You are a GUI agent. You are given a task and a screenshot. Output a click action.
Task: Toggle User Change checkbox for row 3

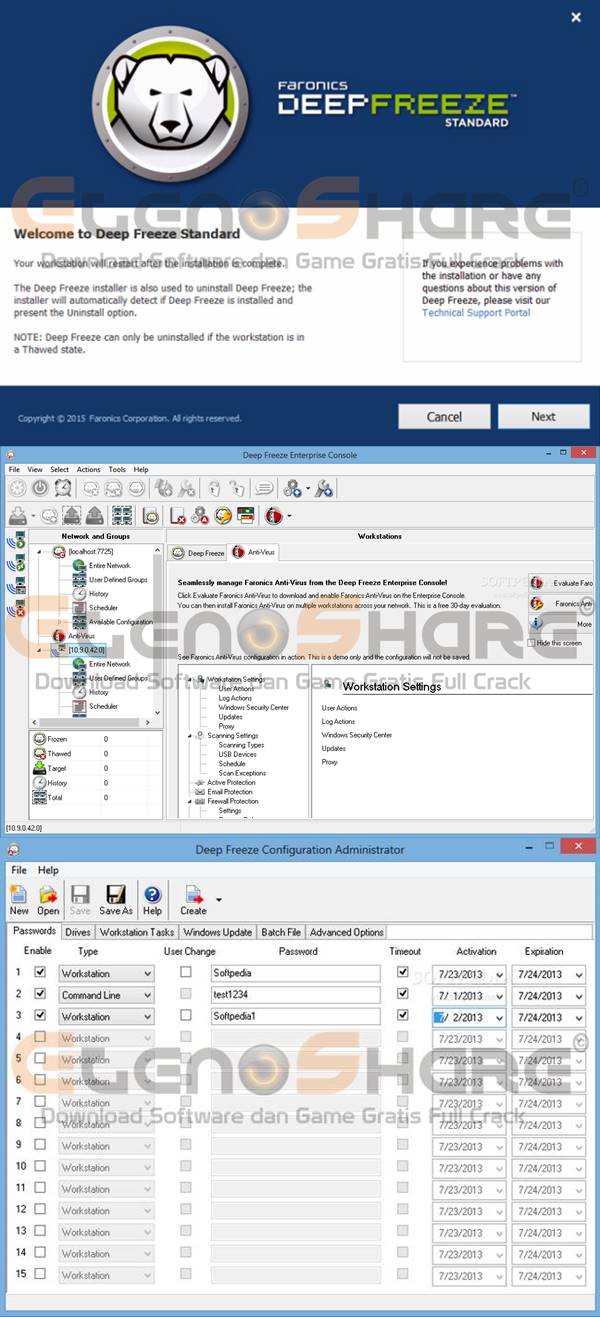coord(186,1014)
